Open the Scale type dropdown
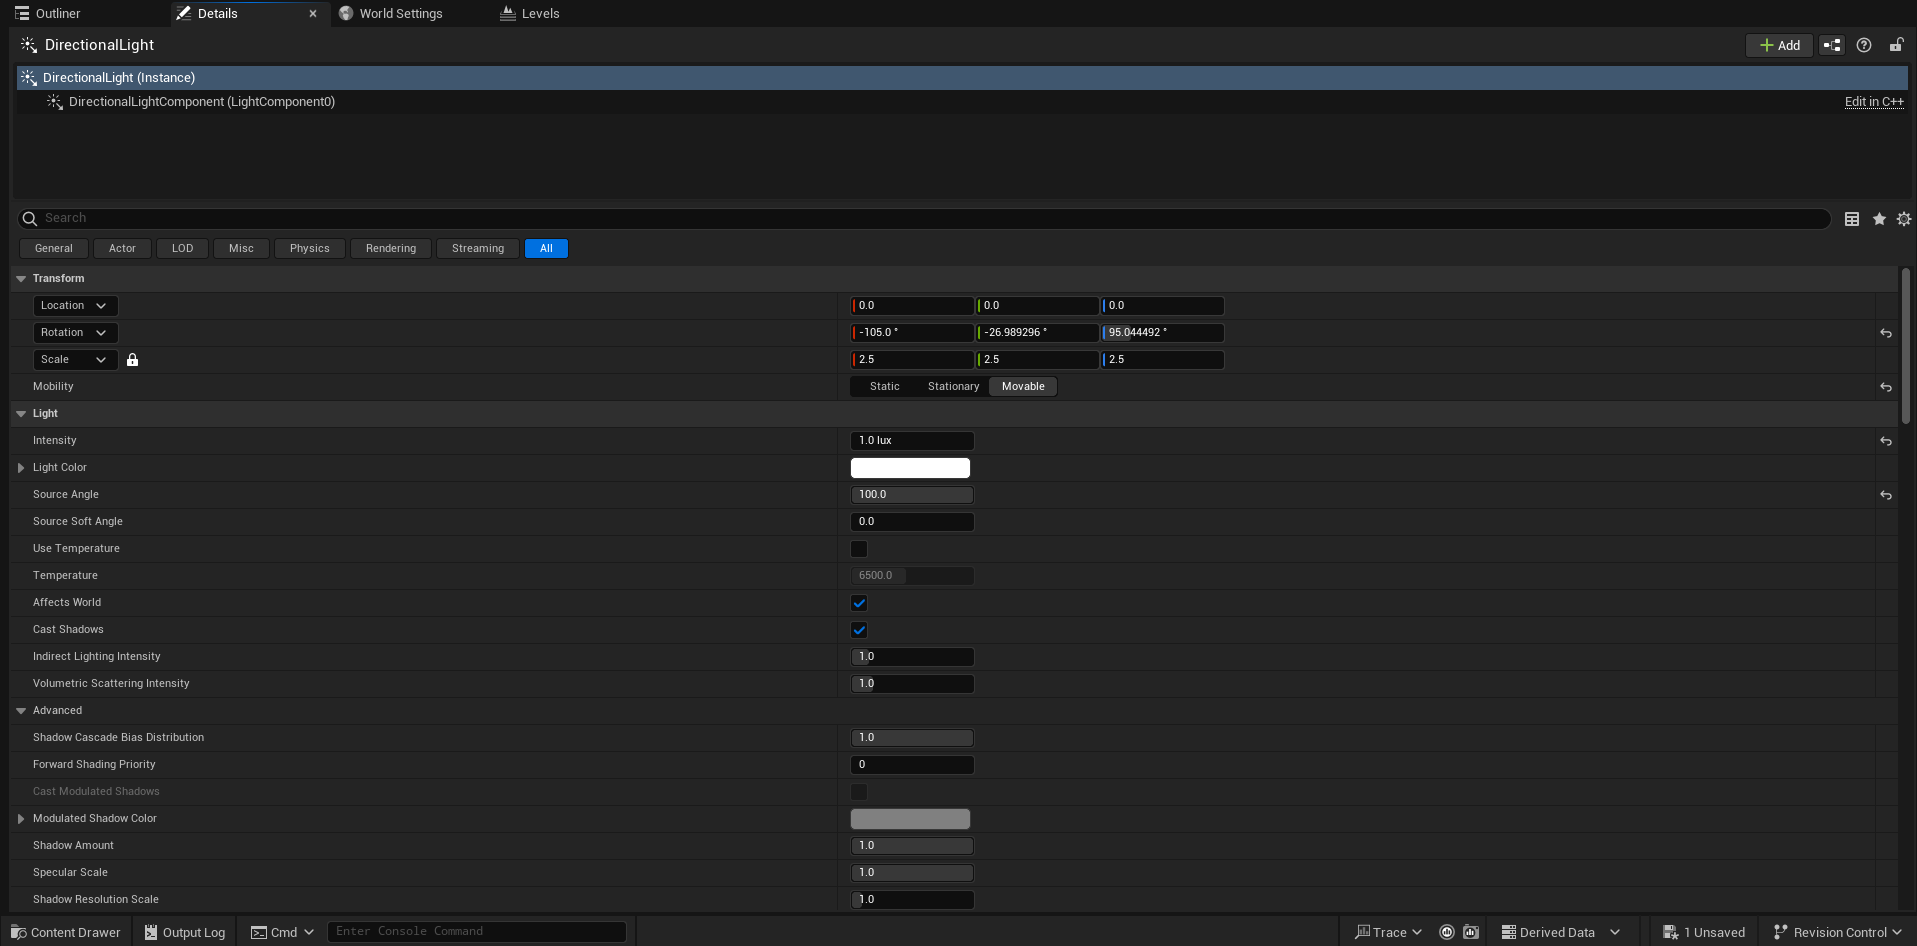This screenshot has width=1917, height=946. [75, 360]
